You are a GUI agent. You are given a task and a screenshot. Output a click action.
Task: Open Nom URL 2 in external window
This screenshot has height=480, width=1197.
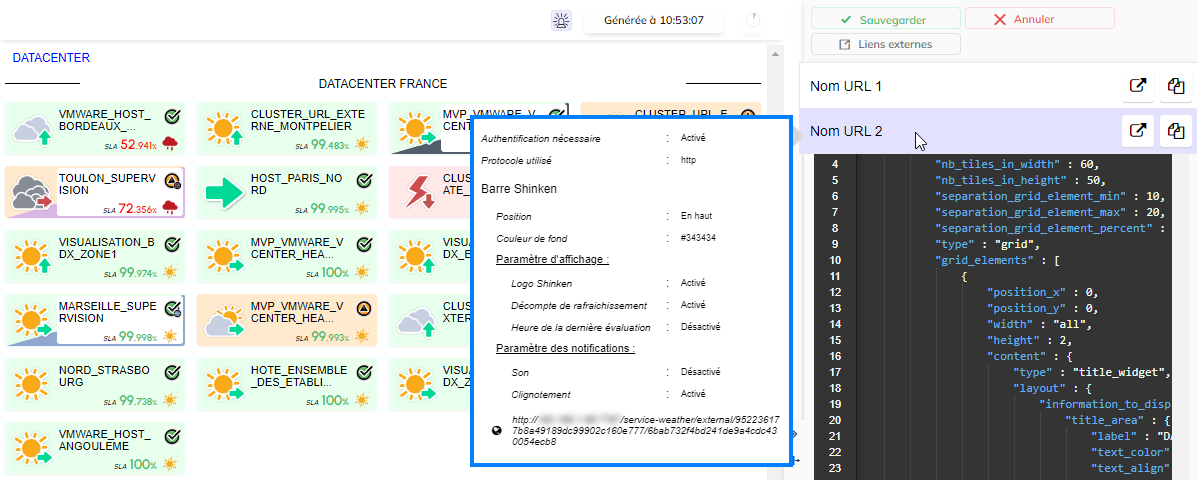(x=1137, y=130)
